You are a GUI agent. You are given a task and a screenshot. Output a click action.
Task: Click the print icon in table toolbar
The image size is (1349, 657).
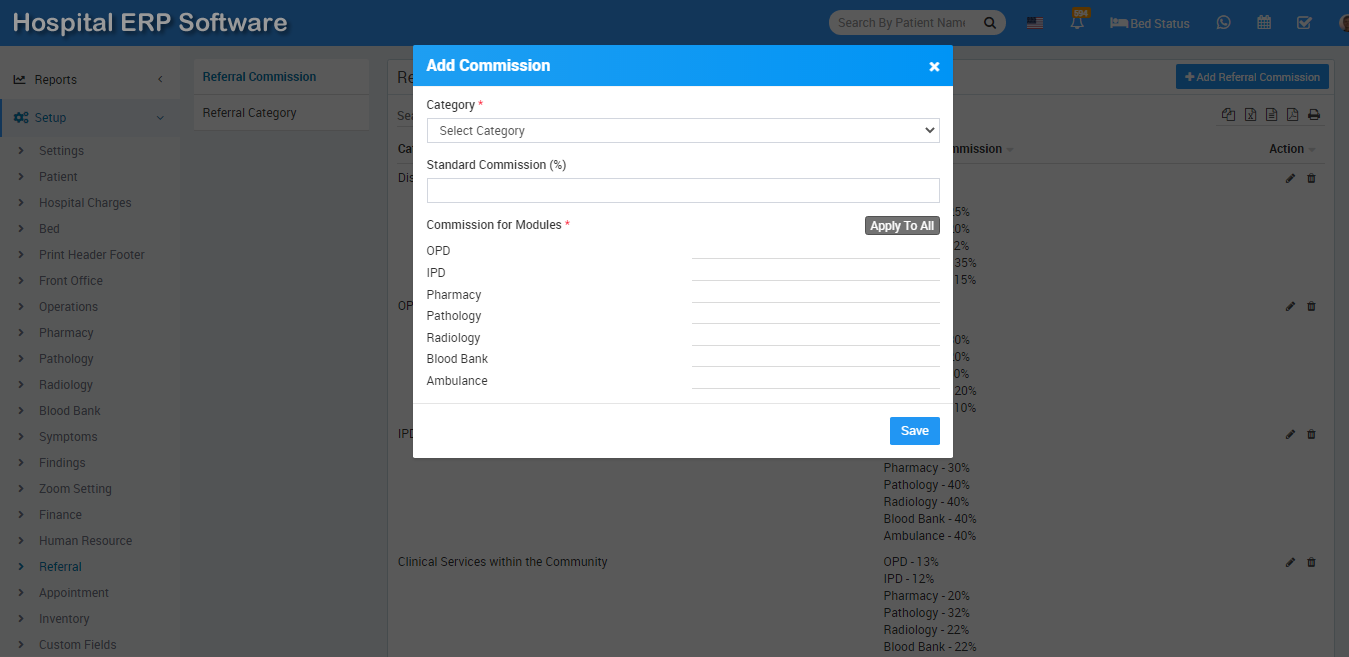pos(1314,115)
